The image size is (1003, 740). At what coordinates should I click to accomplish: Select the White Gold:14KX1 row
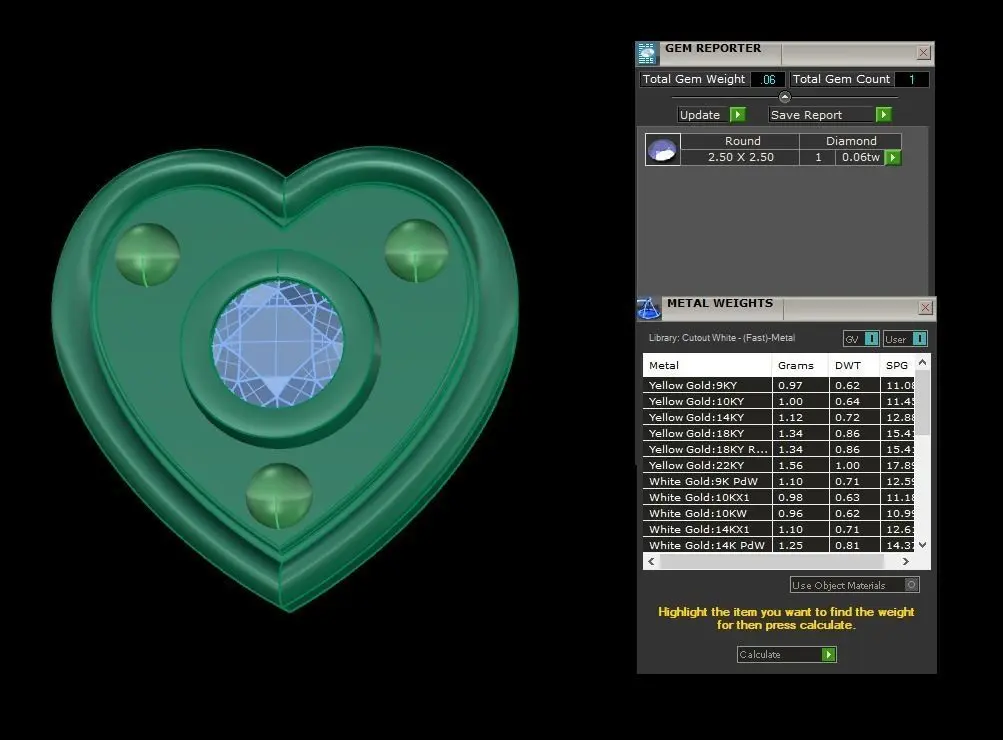[x=779, y=529]
